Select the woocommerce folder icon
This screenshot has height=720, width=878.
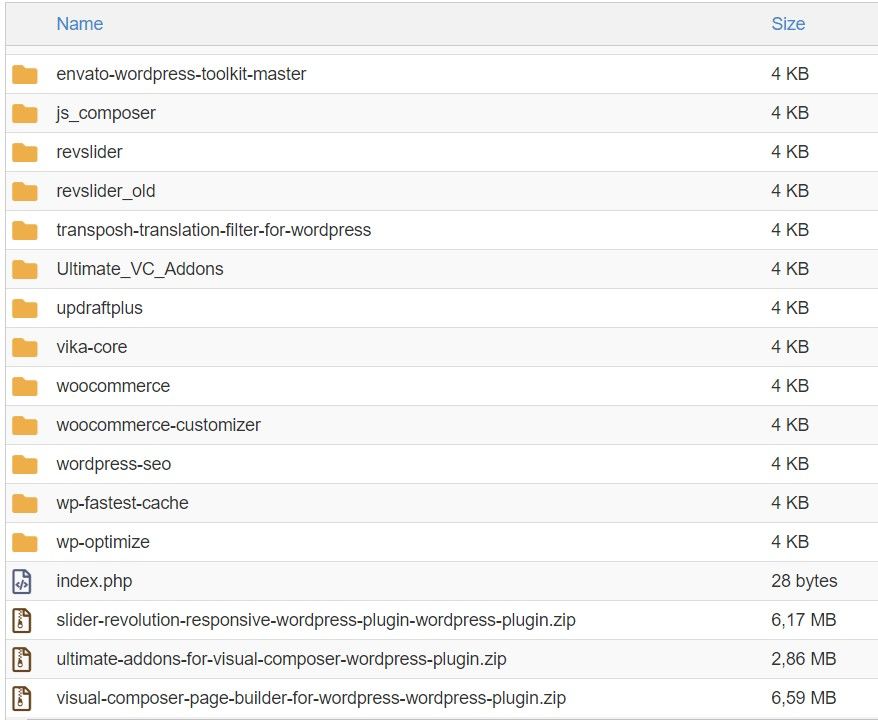25,386
